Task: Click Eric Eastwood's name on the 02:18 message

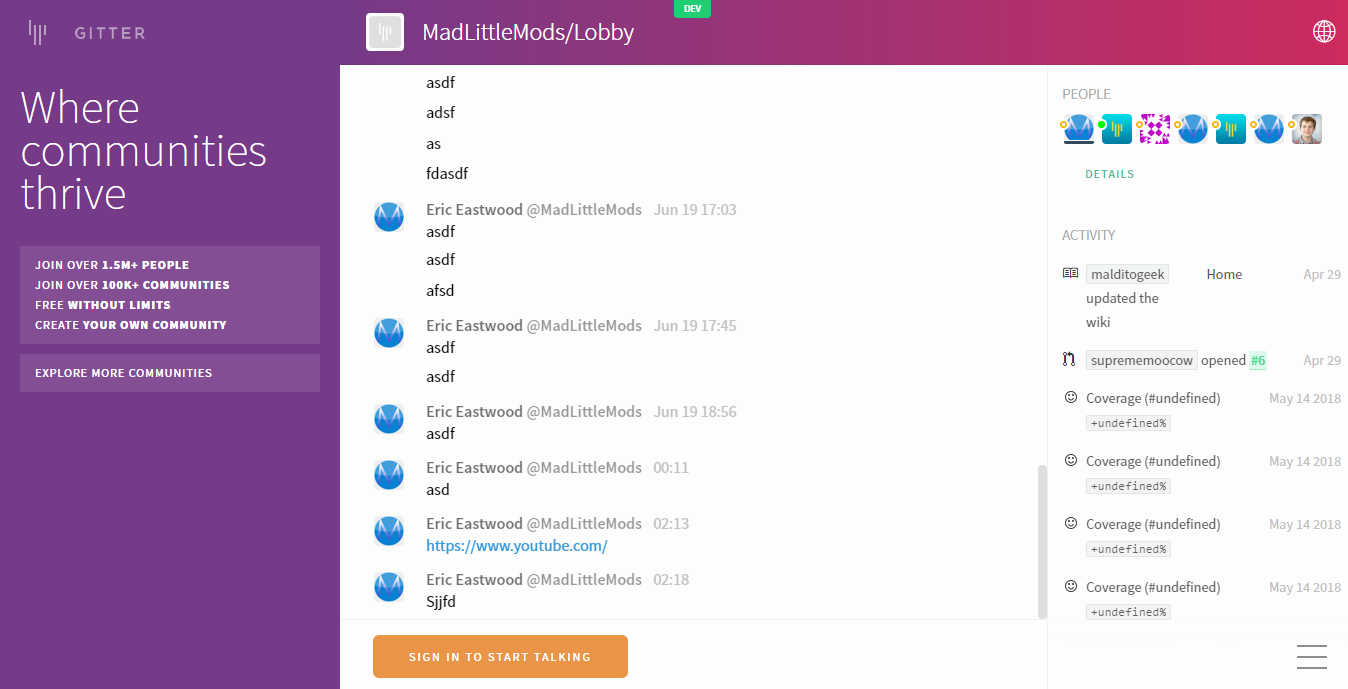Action: click(474, 580)
